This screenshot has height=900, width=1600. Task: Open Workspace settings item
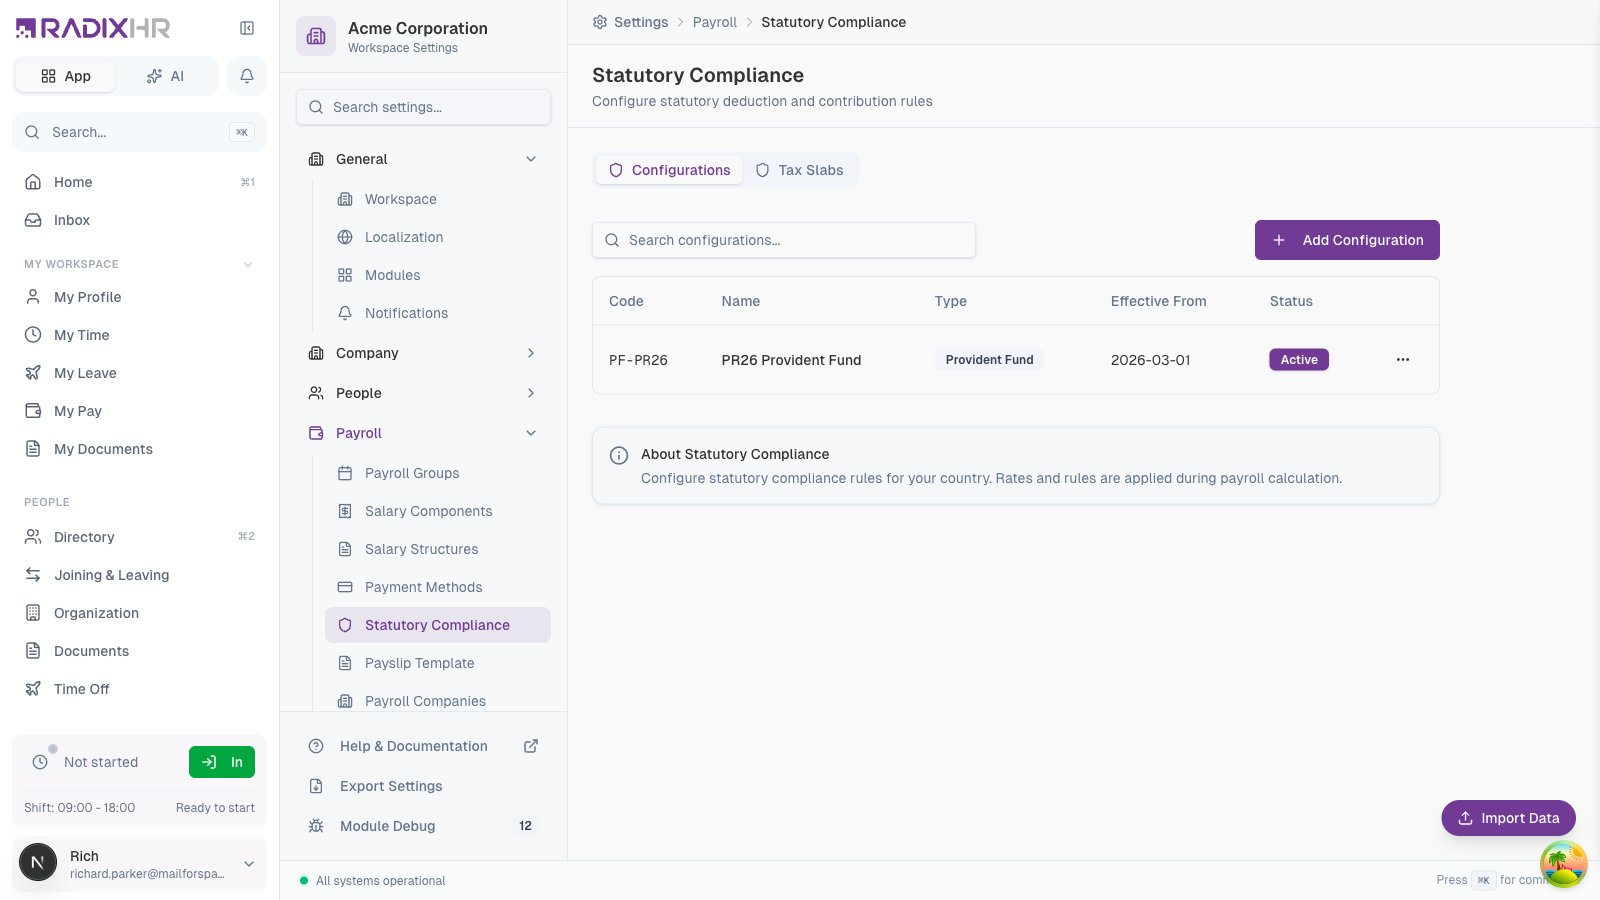[x=438, y=199]
